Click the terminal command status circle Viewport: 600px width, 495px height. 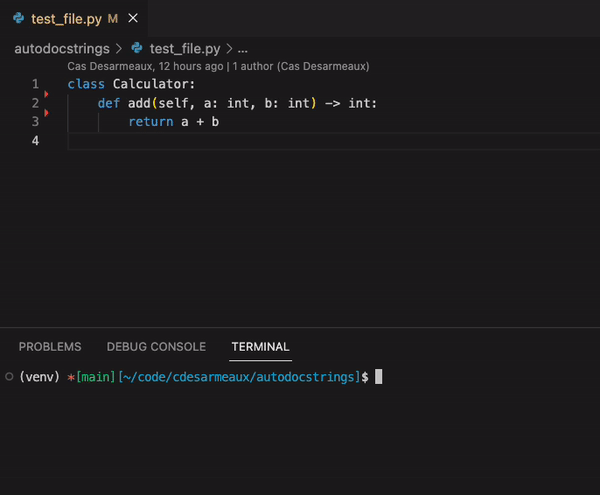point(9,377)
